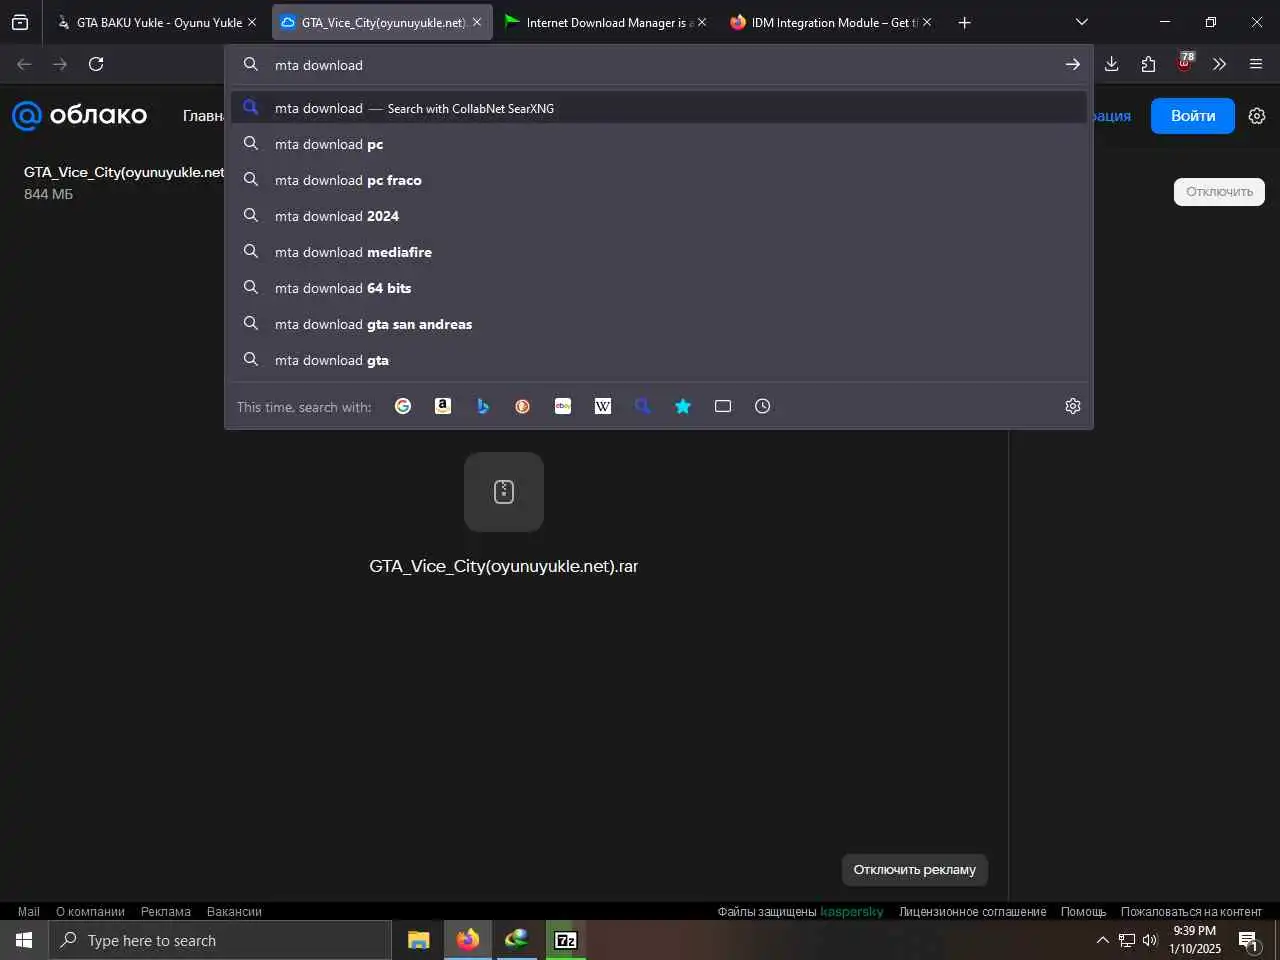Image resolution: width=1280 pixels, height=960 pixels.
Task: Click the go arrow in the address bar
Action: [1072, 64]
